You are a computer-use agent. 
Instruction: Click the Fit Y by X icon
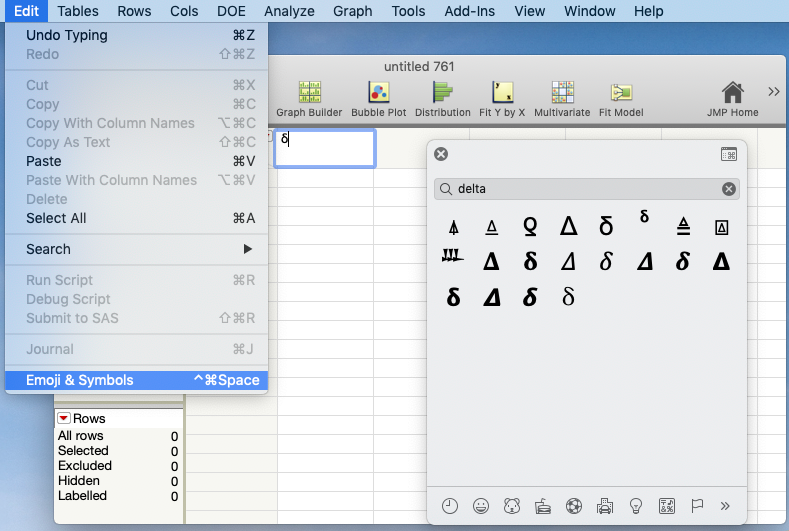pyautogui.click(x=502, y=99)
